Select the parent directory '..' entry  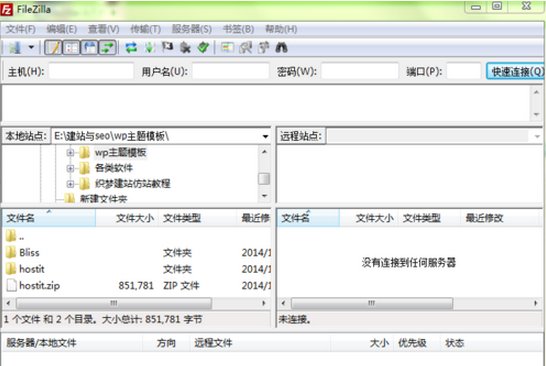click(15, 236)
